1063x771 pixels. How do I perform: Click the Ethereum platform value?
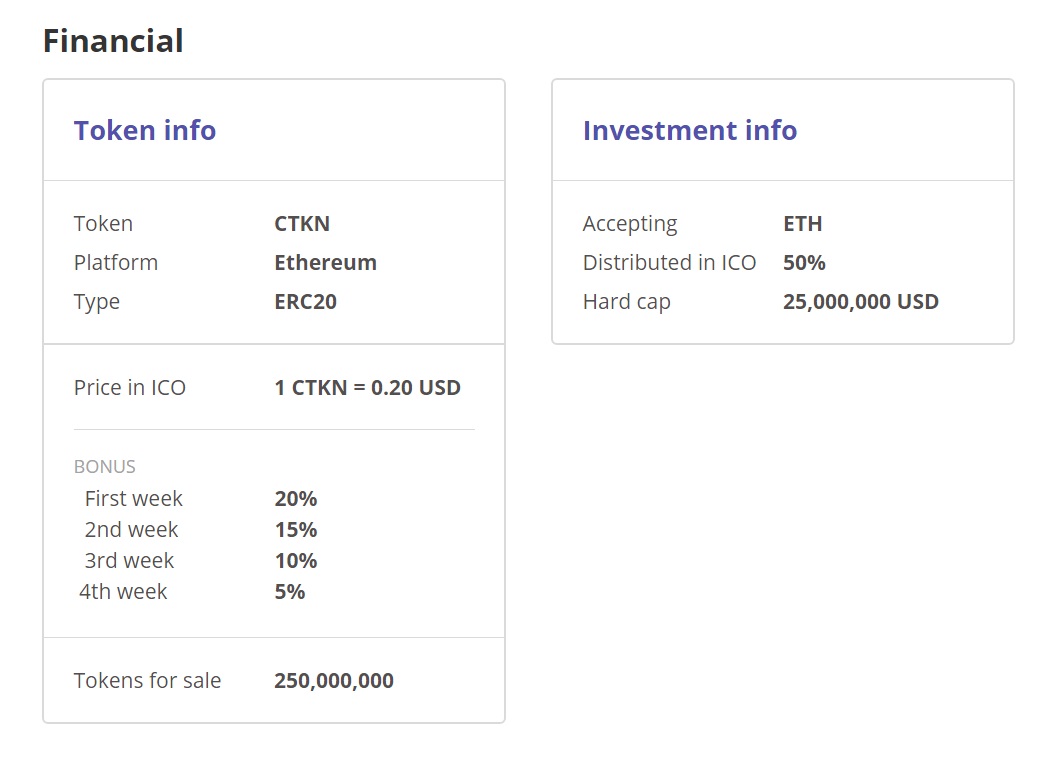click(325, 263)
